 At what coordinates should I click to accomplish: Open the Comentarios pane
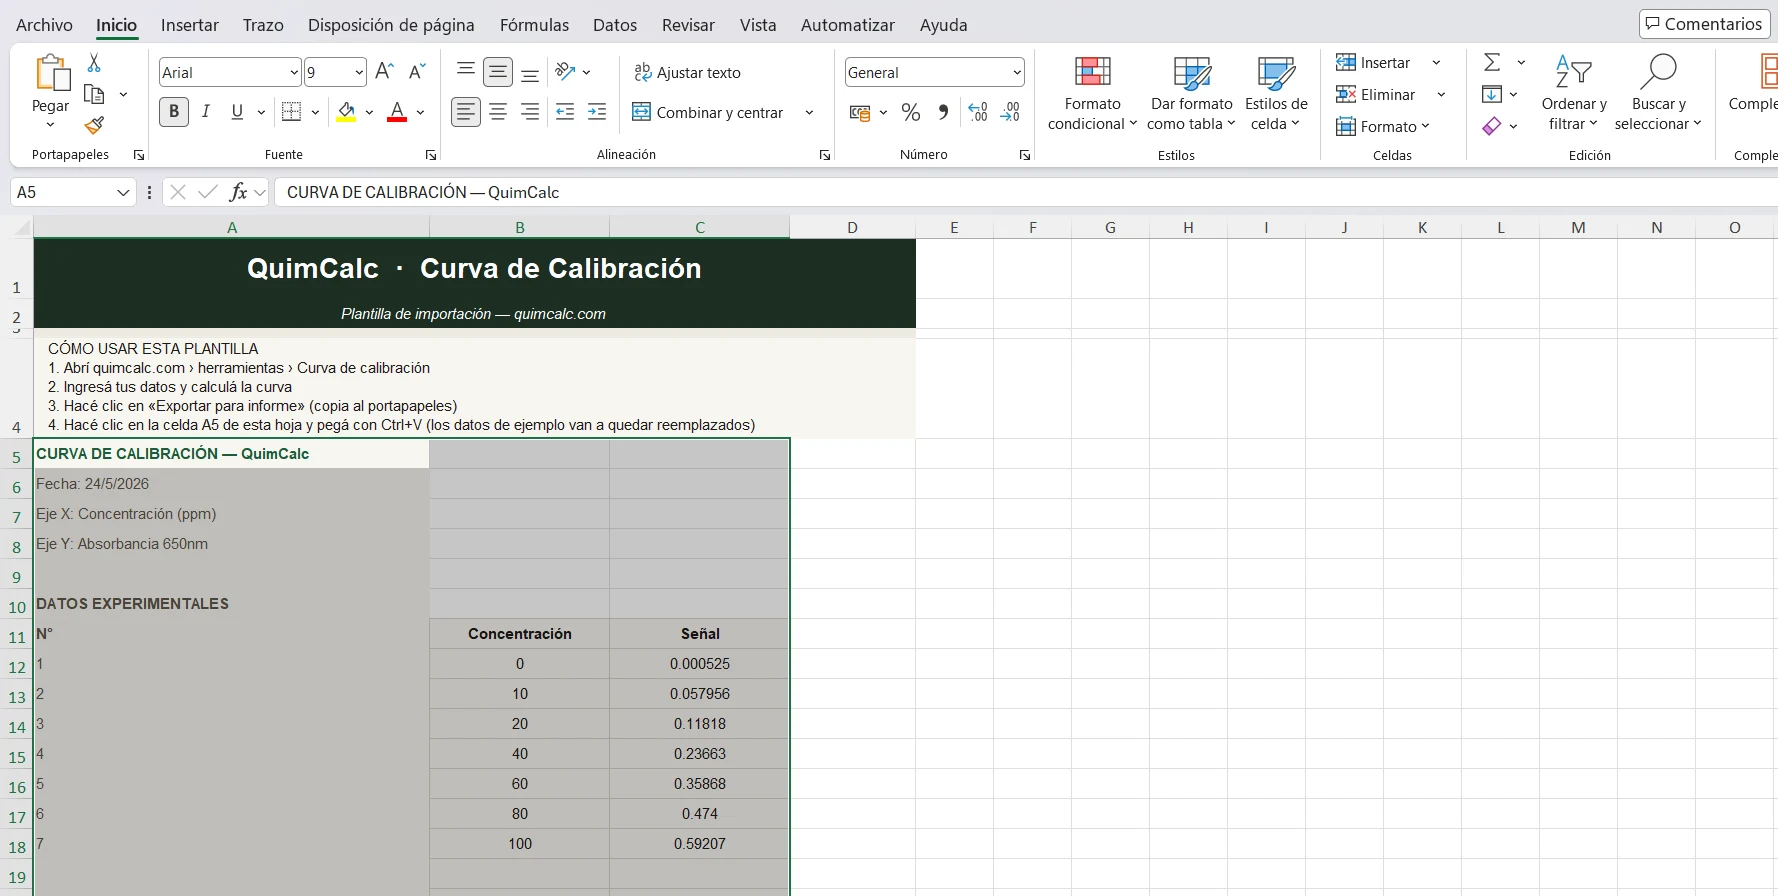[1703, 24]
